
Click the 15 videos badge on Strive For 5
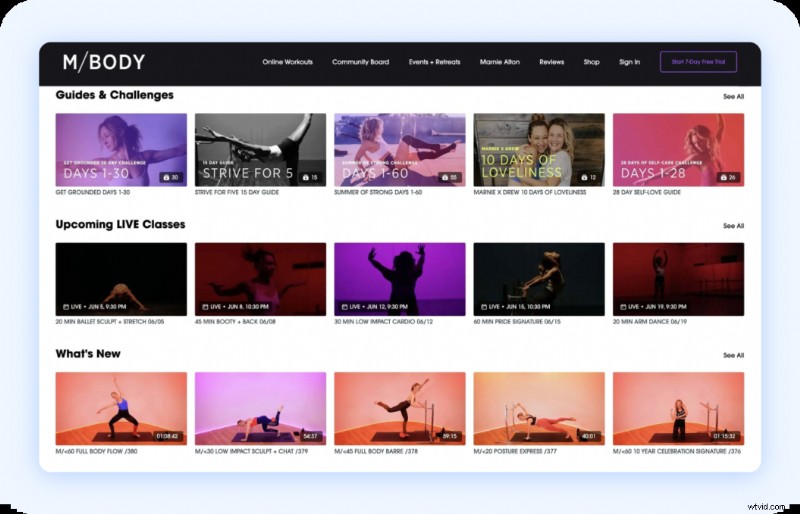tap(310, 177)
